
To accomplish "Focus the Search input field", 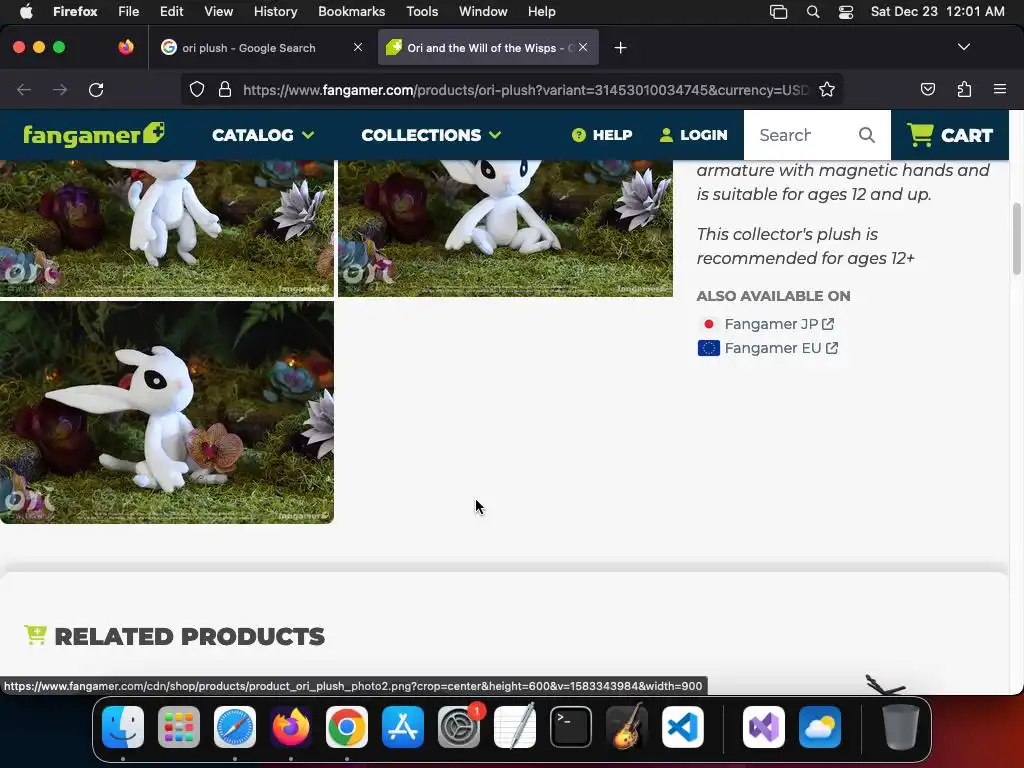I will point(803,135).
